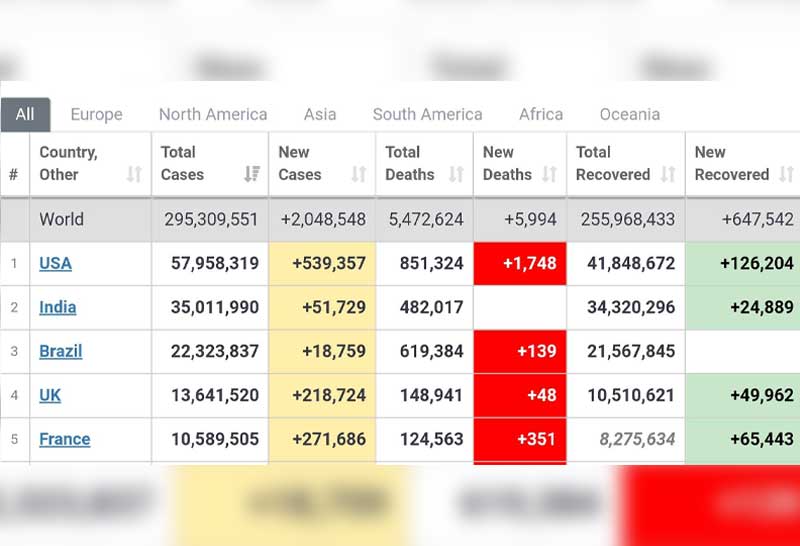This screenshot has height=546, width=800.
Task: Sort Total Recovered using arrow icon
Action: [x=668, y=174]
